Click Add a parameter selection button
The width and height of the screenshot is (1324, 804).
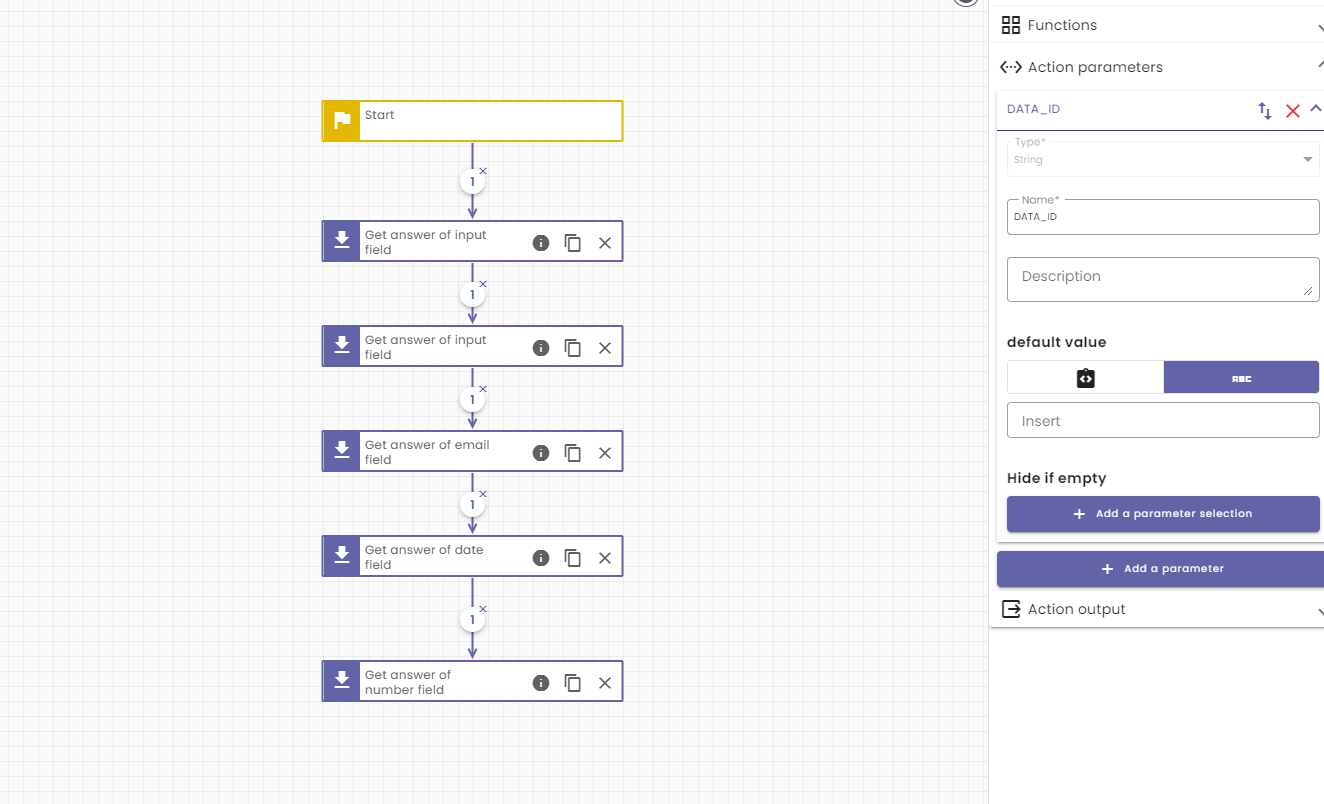[1163, 514]
